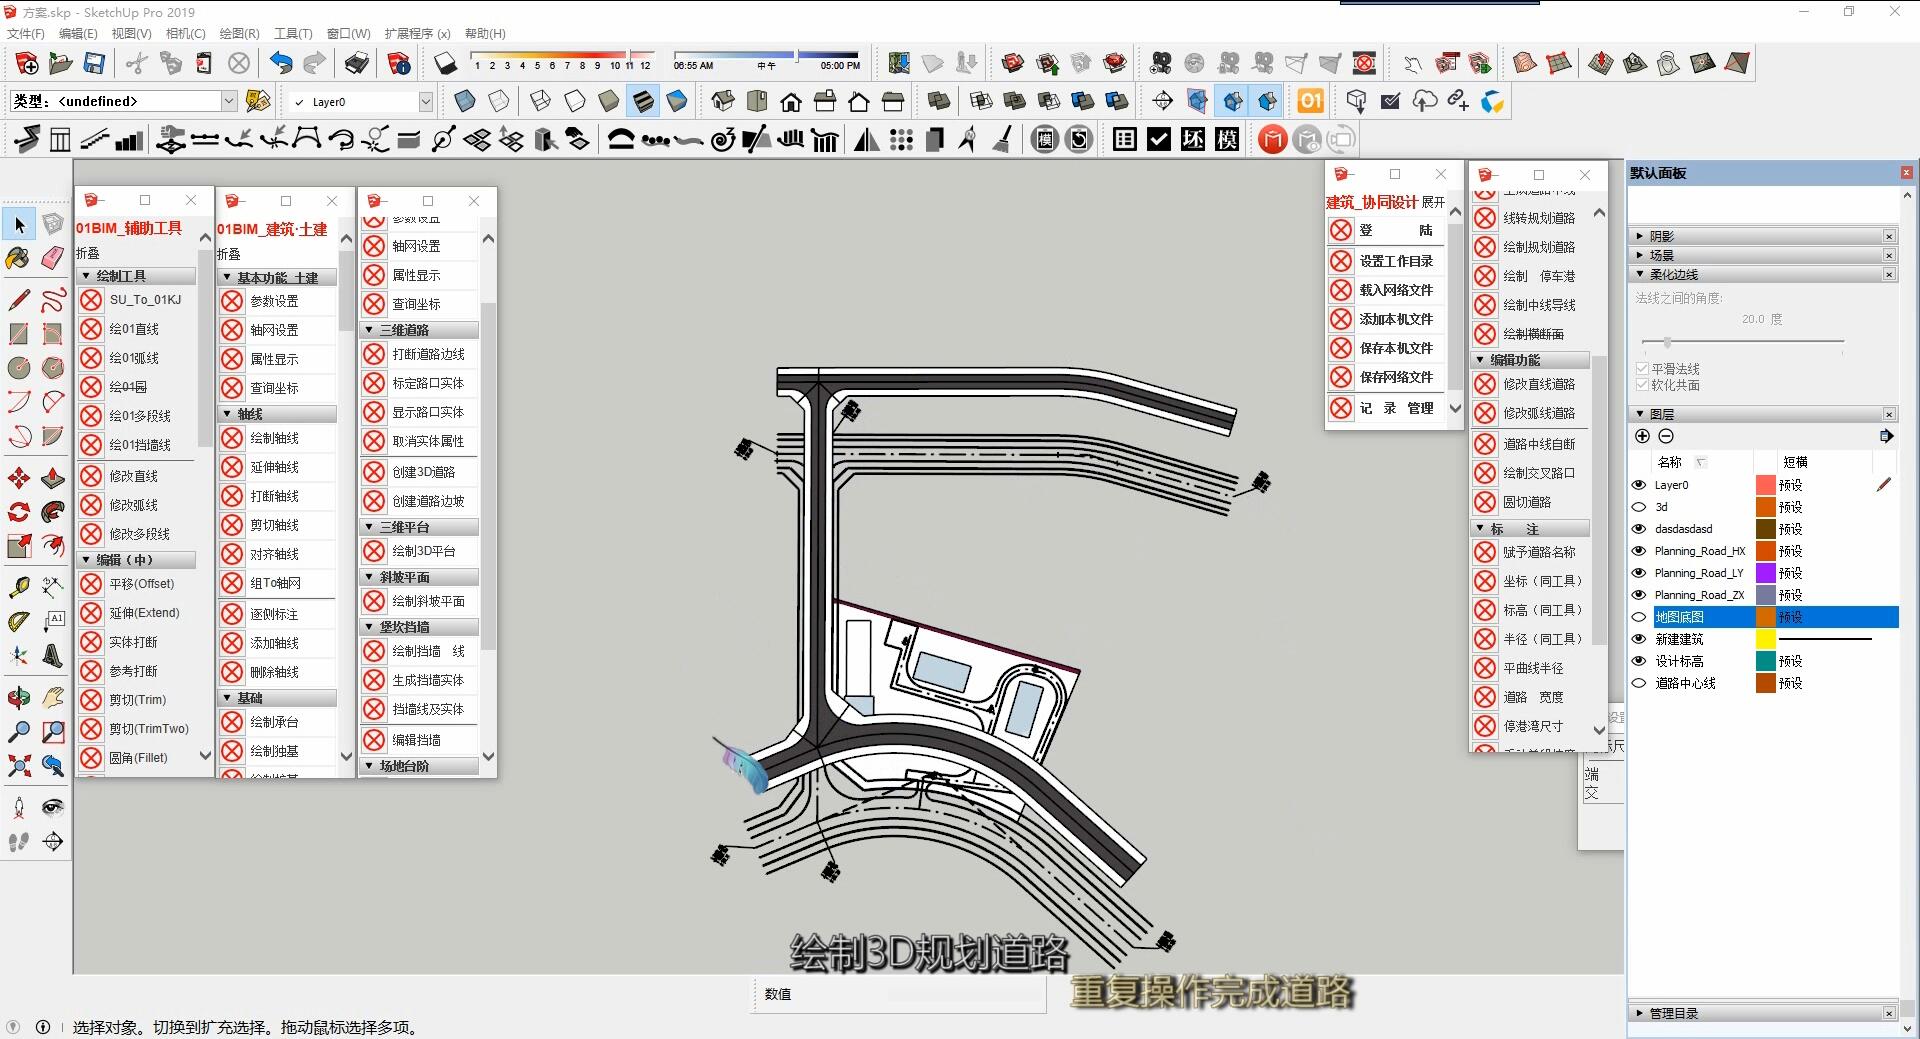The image size is (1920, 1039).
Task: Activate the Move tool
Action: coord(18,478)
